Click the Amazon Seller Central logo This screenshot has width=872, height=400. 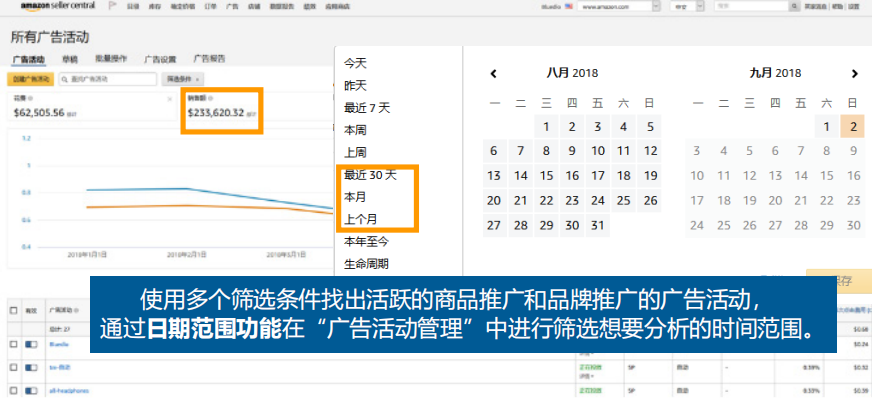point(58,6)
